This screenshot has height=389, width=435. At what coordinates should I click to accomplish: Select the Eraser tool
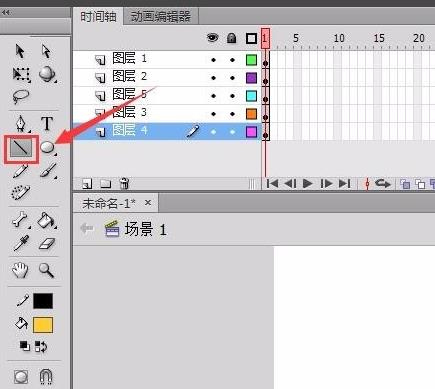click(47, 243)
